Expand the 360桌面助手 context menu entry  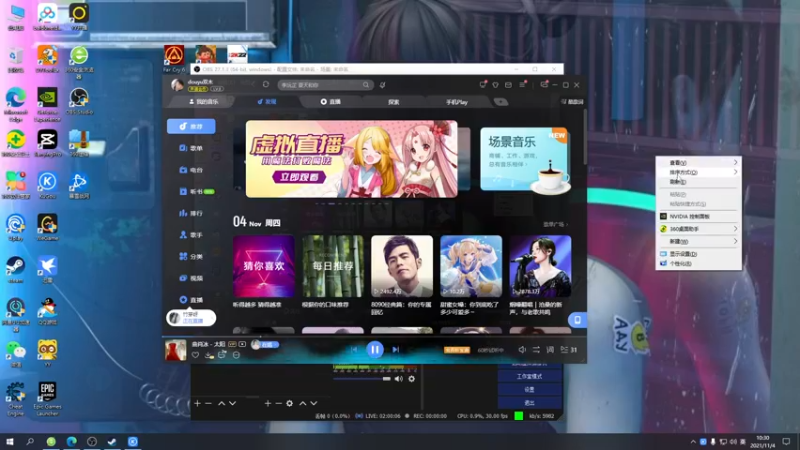coord(698,229)
